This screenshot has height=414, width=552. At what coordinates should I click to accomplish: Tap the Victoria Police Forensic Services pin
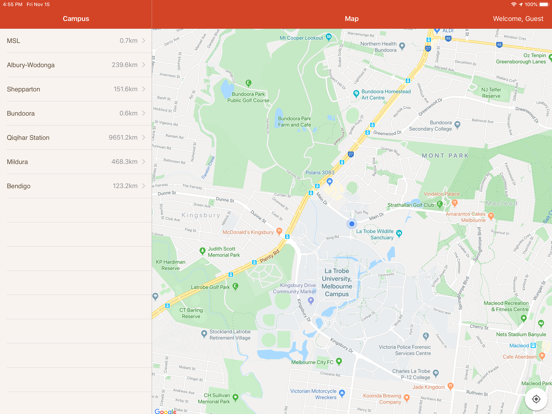pos(426,336)
